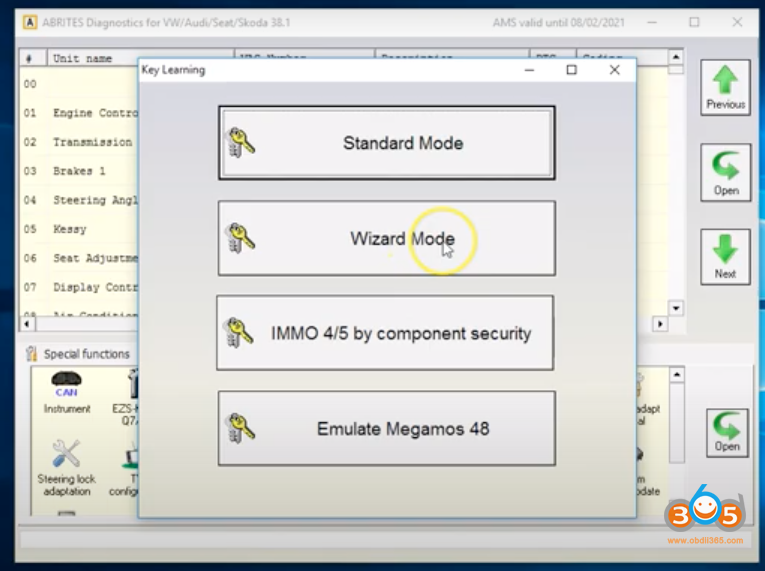The width and height of the screenshot is (765, 571).
Task: Select 02 Transmission row
Action: click(x=81, y=142)
